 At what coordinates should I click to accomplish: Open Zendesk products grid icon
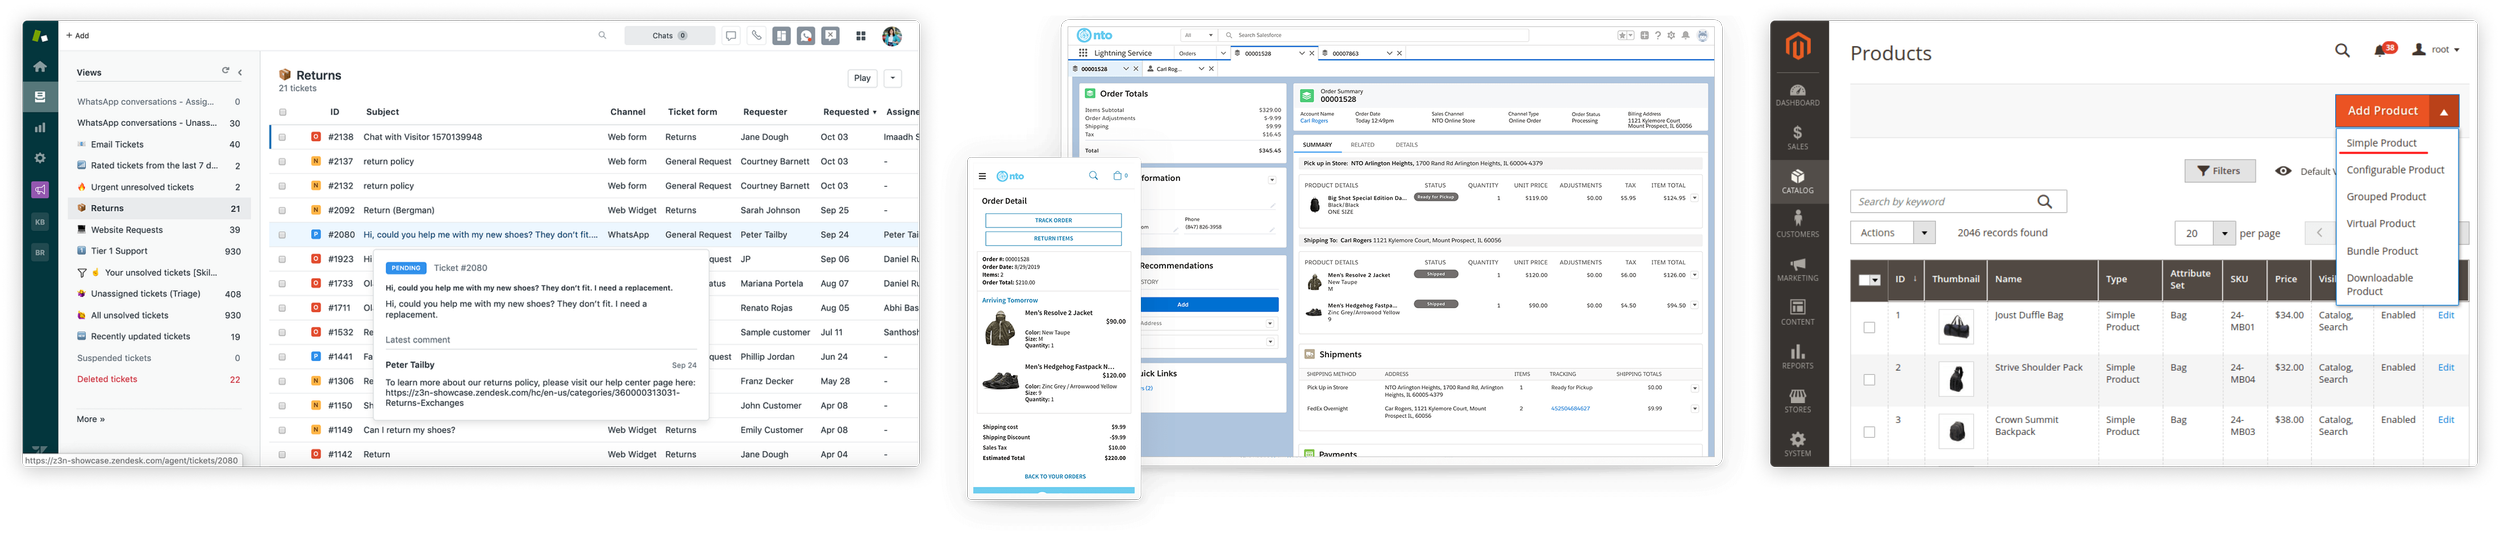(x=861, y=36)
